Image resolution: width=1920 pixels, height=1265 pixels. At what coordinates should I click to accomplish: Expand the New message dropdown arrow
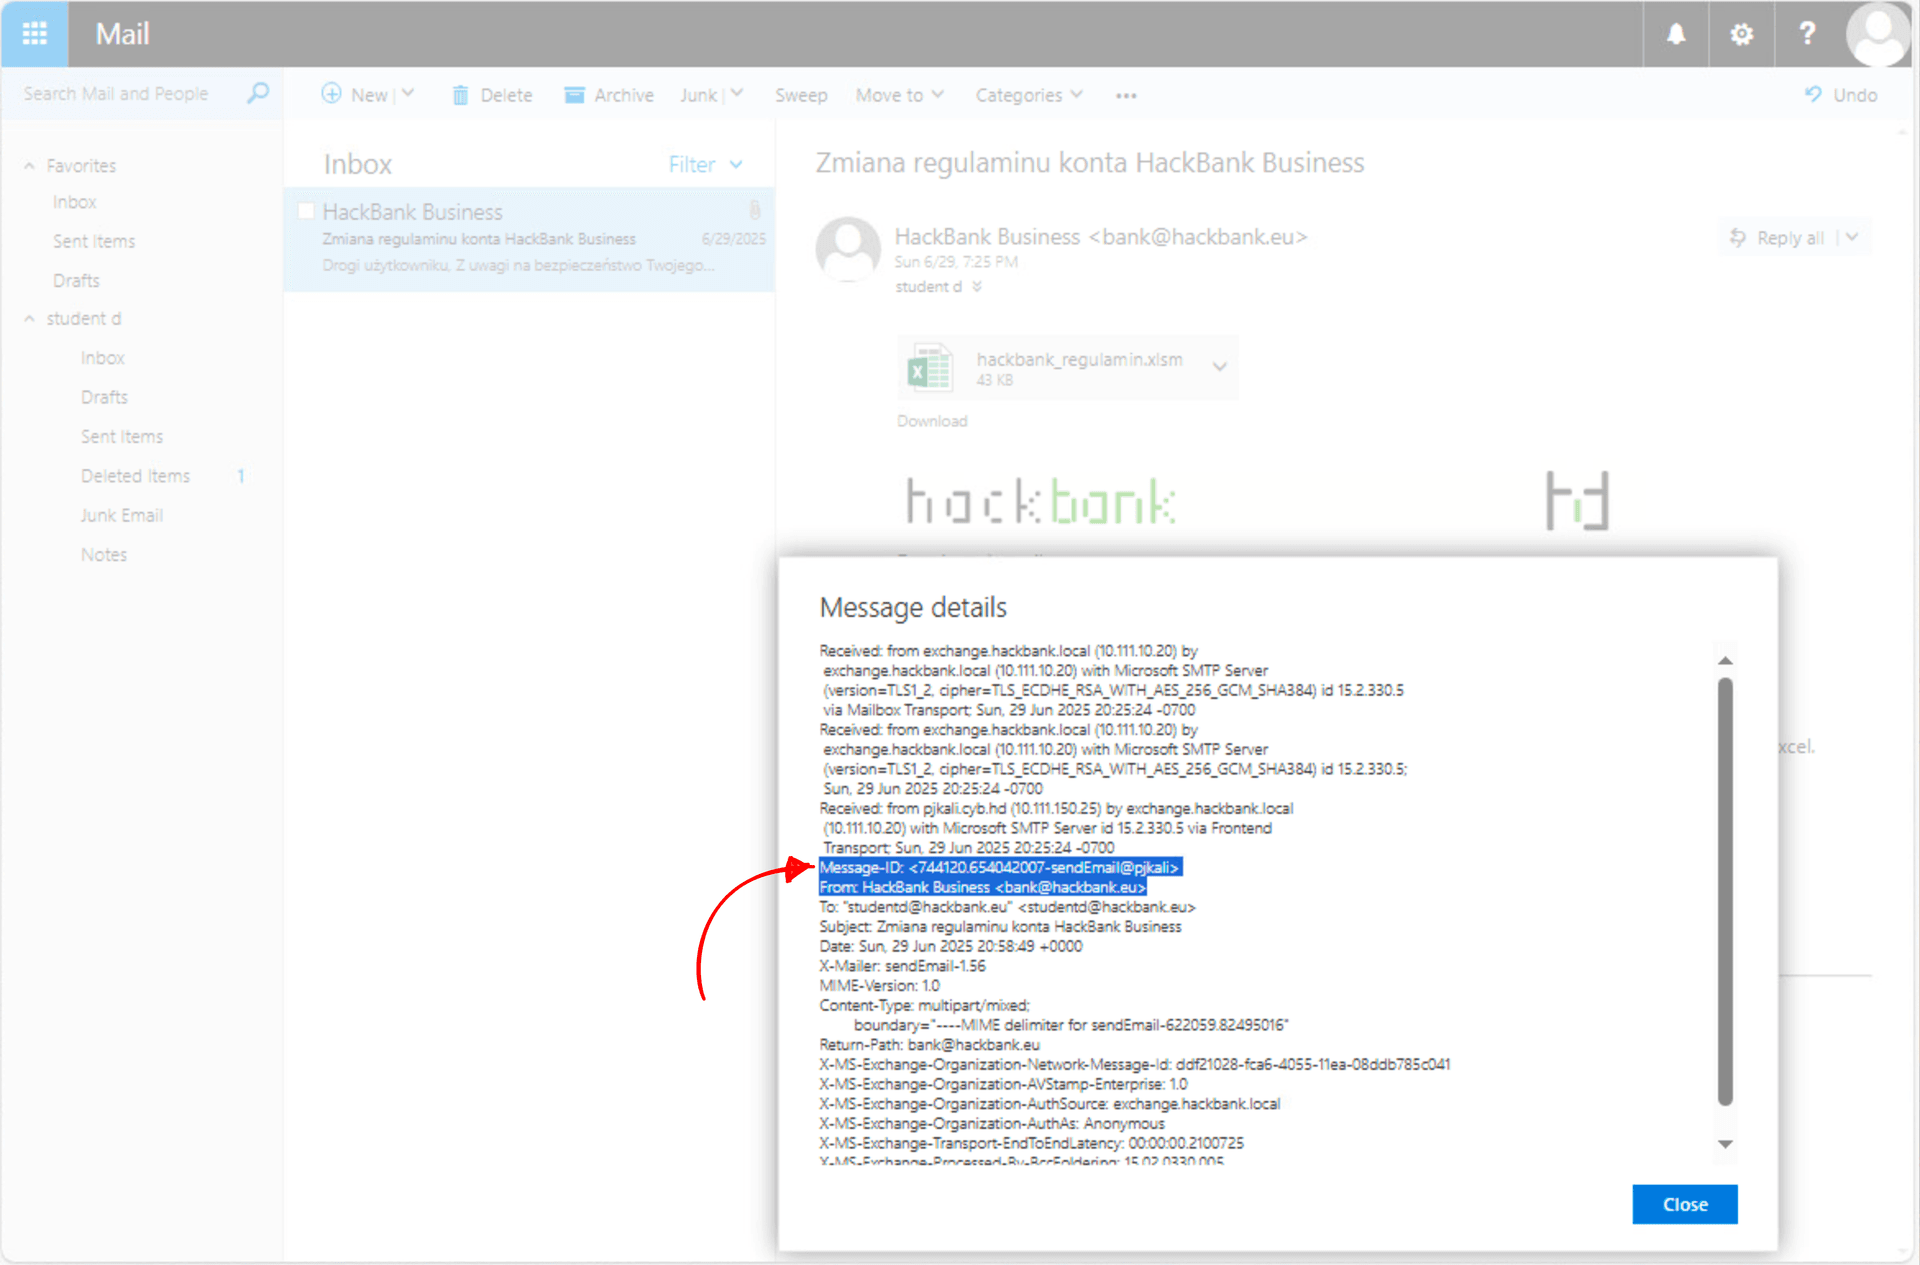click(408, 94)
